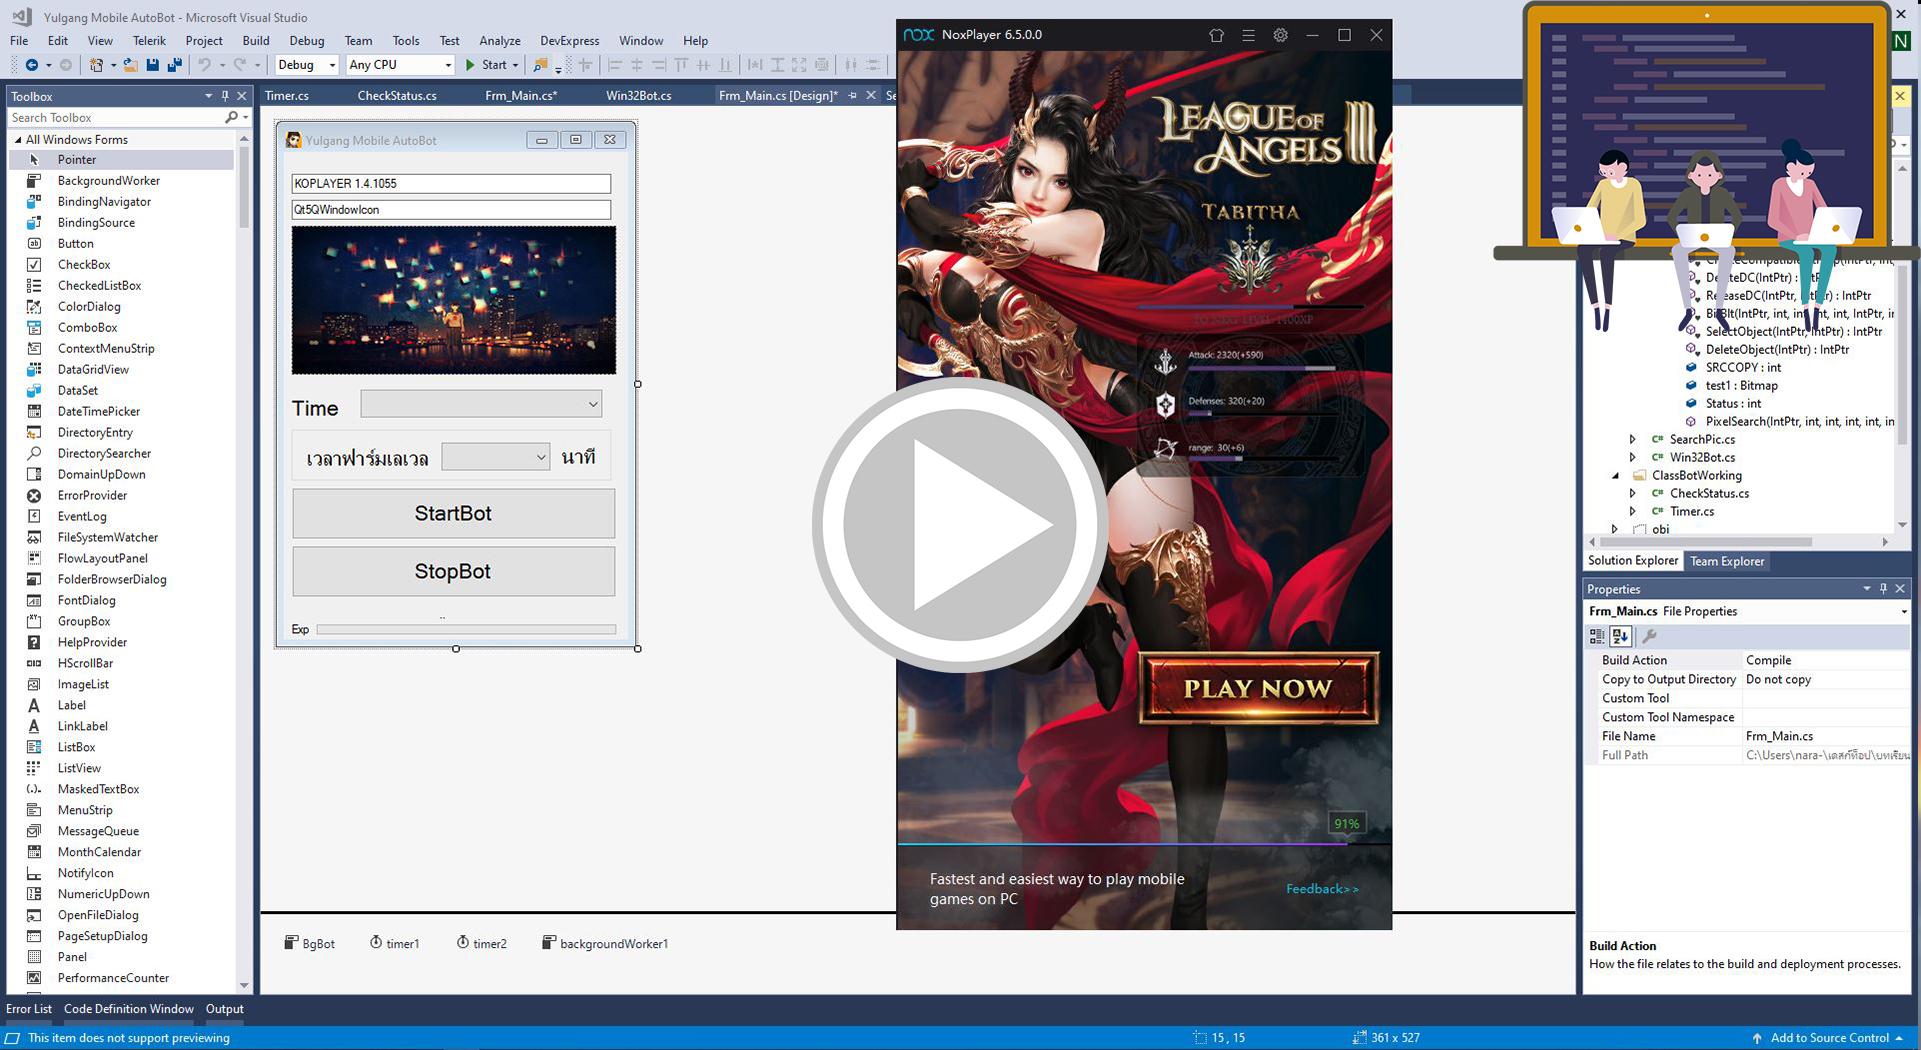This screenshot has height=1050, width=1921.
Task: Click the StopBot button on the form
Action: 453,571
